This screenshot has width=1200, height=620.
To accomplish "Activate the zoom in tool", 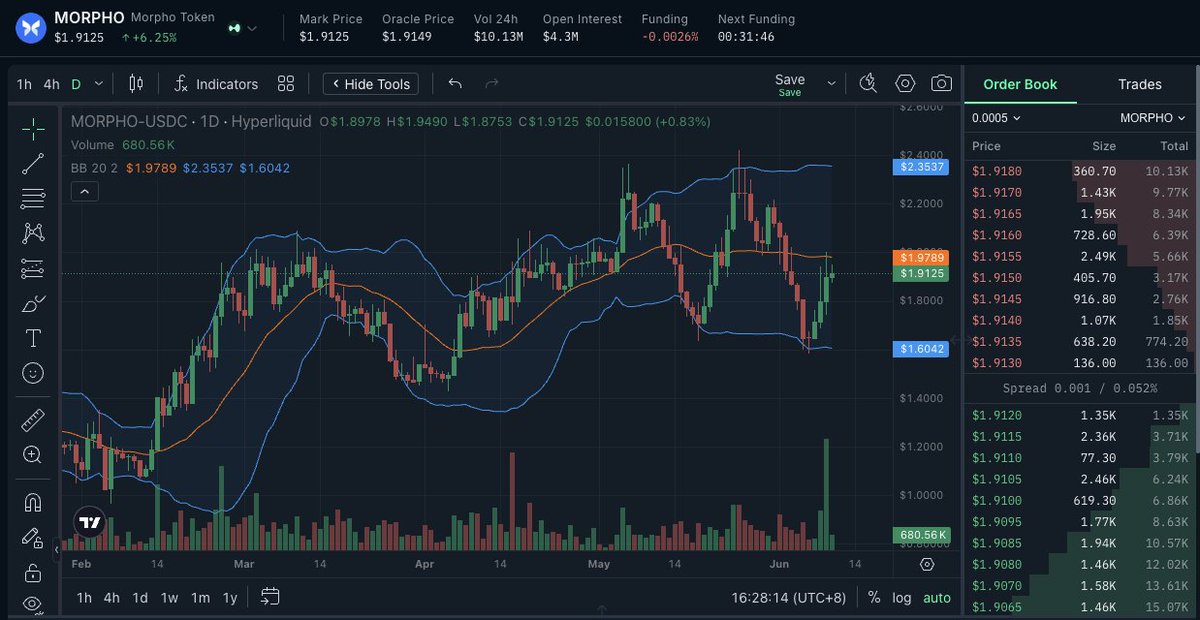I will coord(33,454).
